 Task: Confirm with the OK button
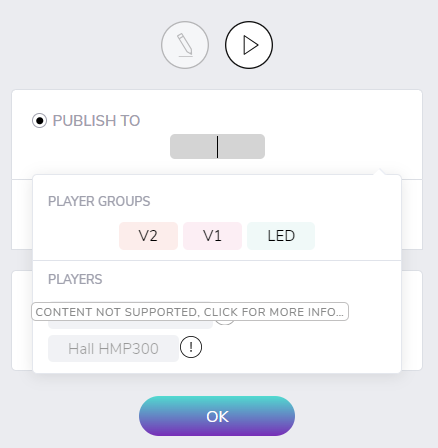point(217,416)
